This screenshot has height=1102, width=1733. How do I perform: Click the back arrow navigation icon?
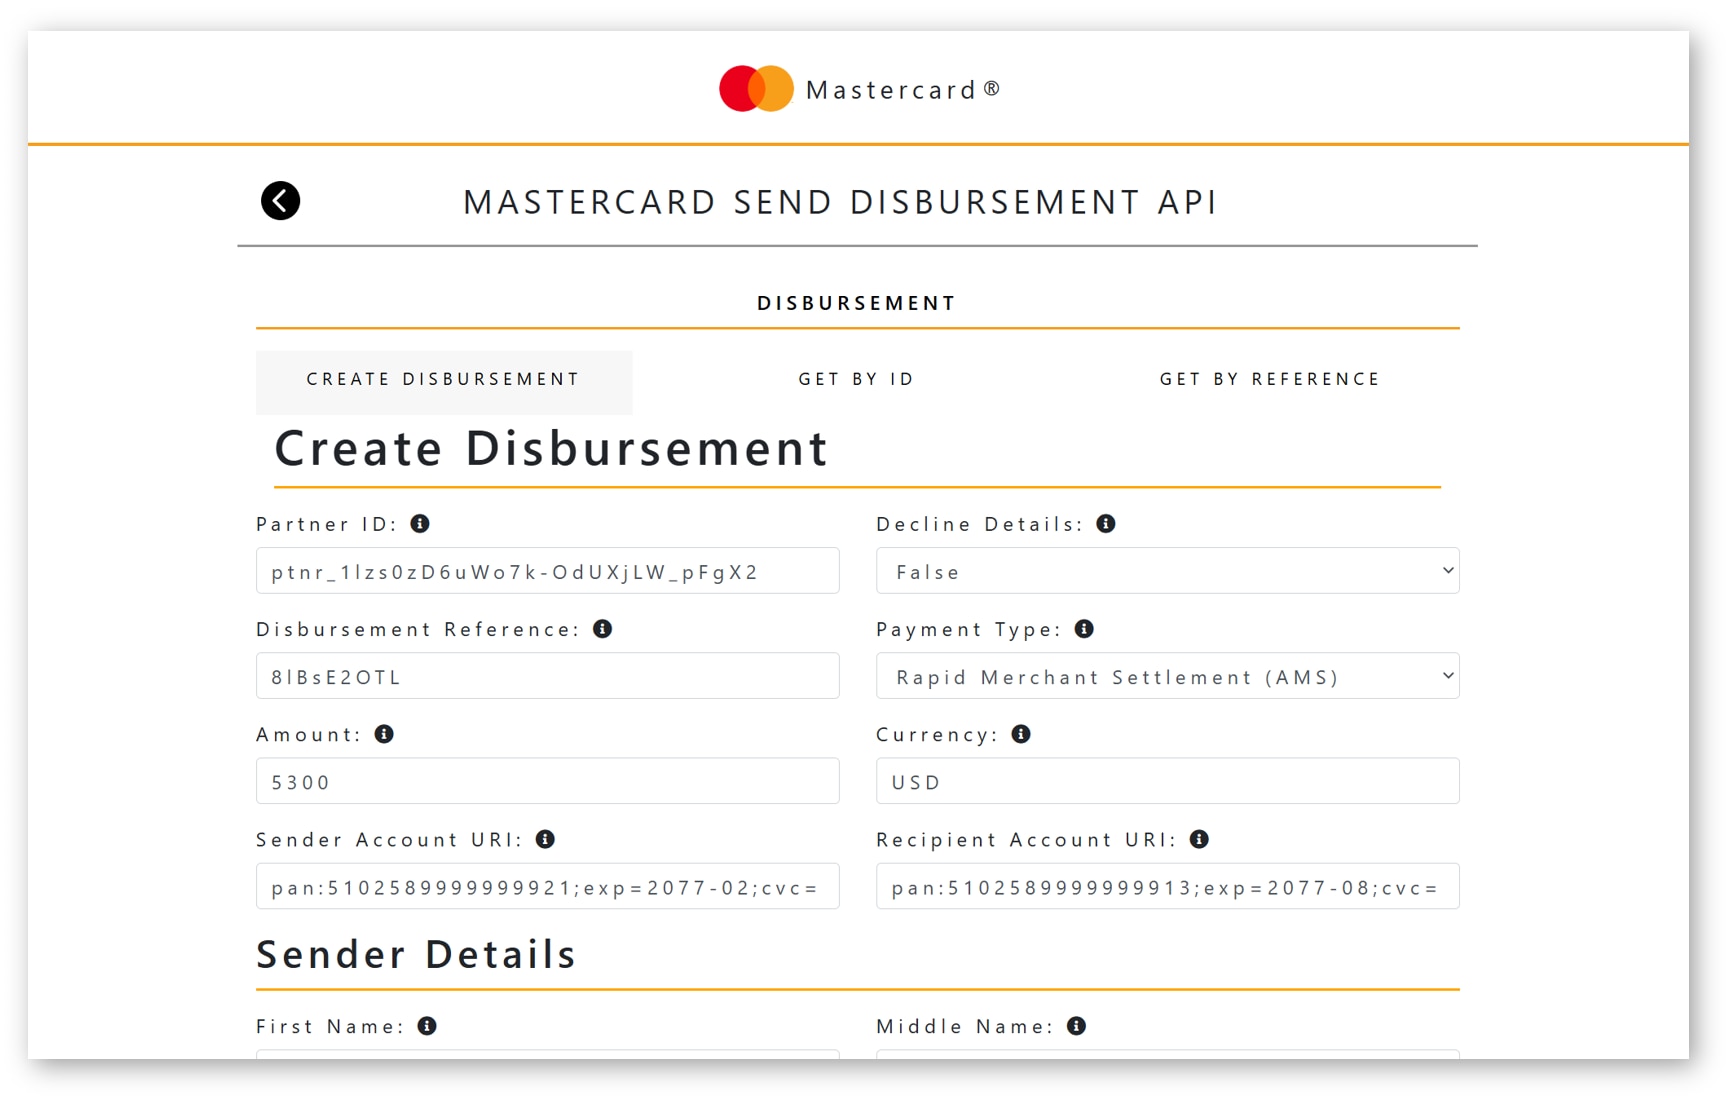click(280, 200)
